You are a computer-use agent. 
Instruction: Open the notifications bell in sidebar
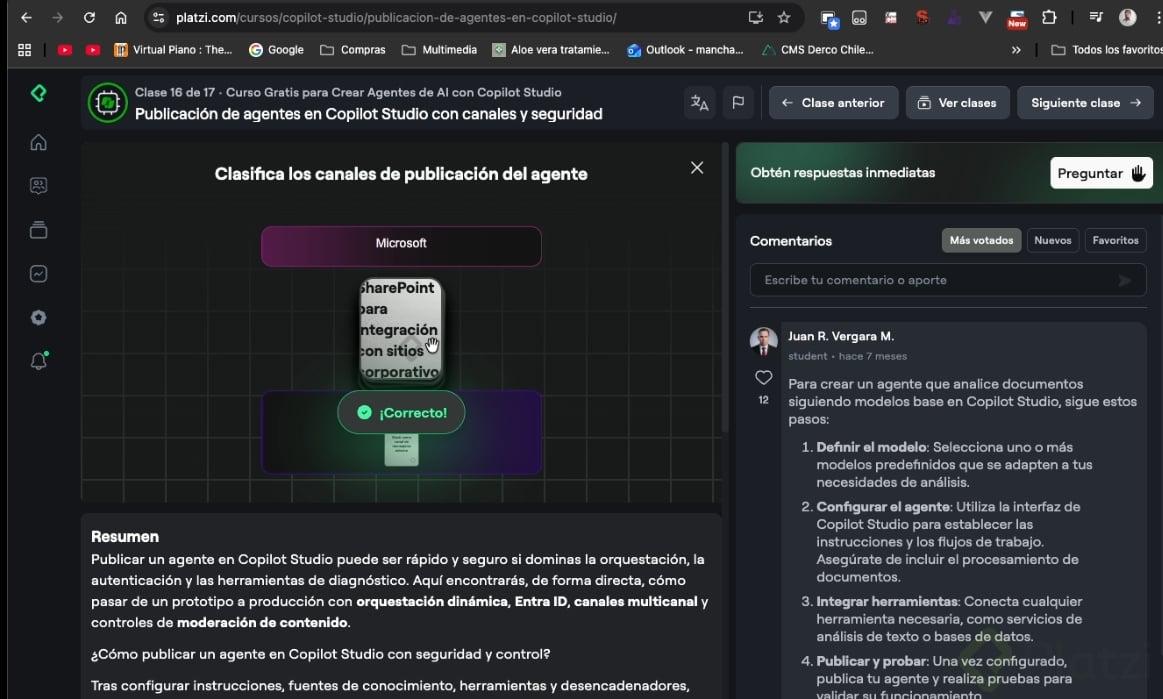39,361
